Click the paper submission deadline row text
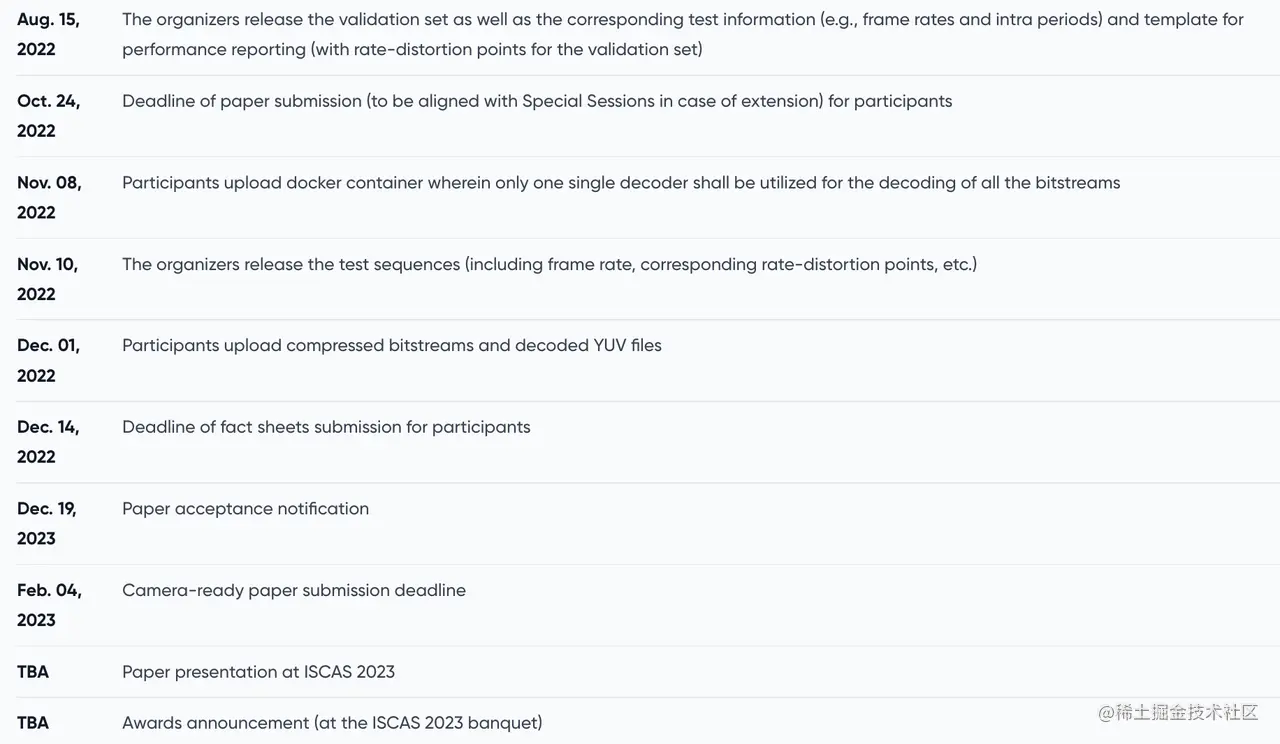This screenshot has width=1280, height=744. [x=537, y=101]
